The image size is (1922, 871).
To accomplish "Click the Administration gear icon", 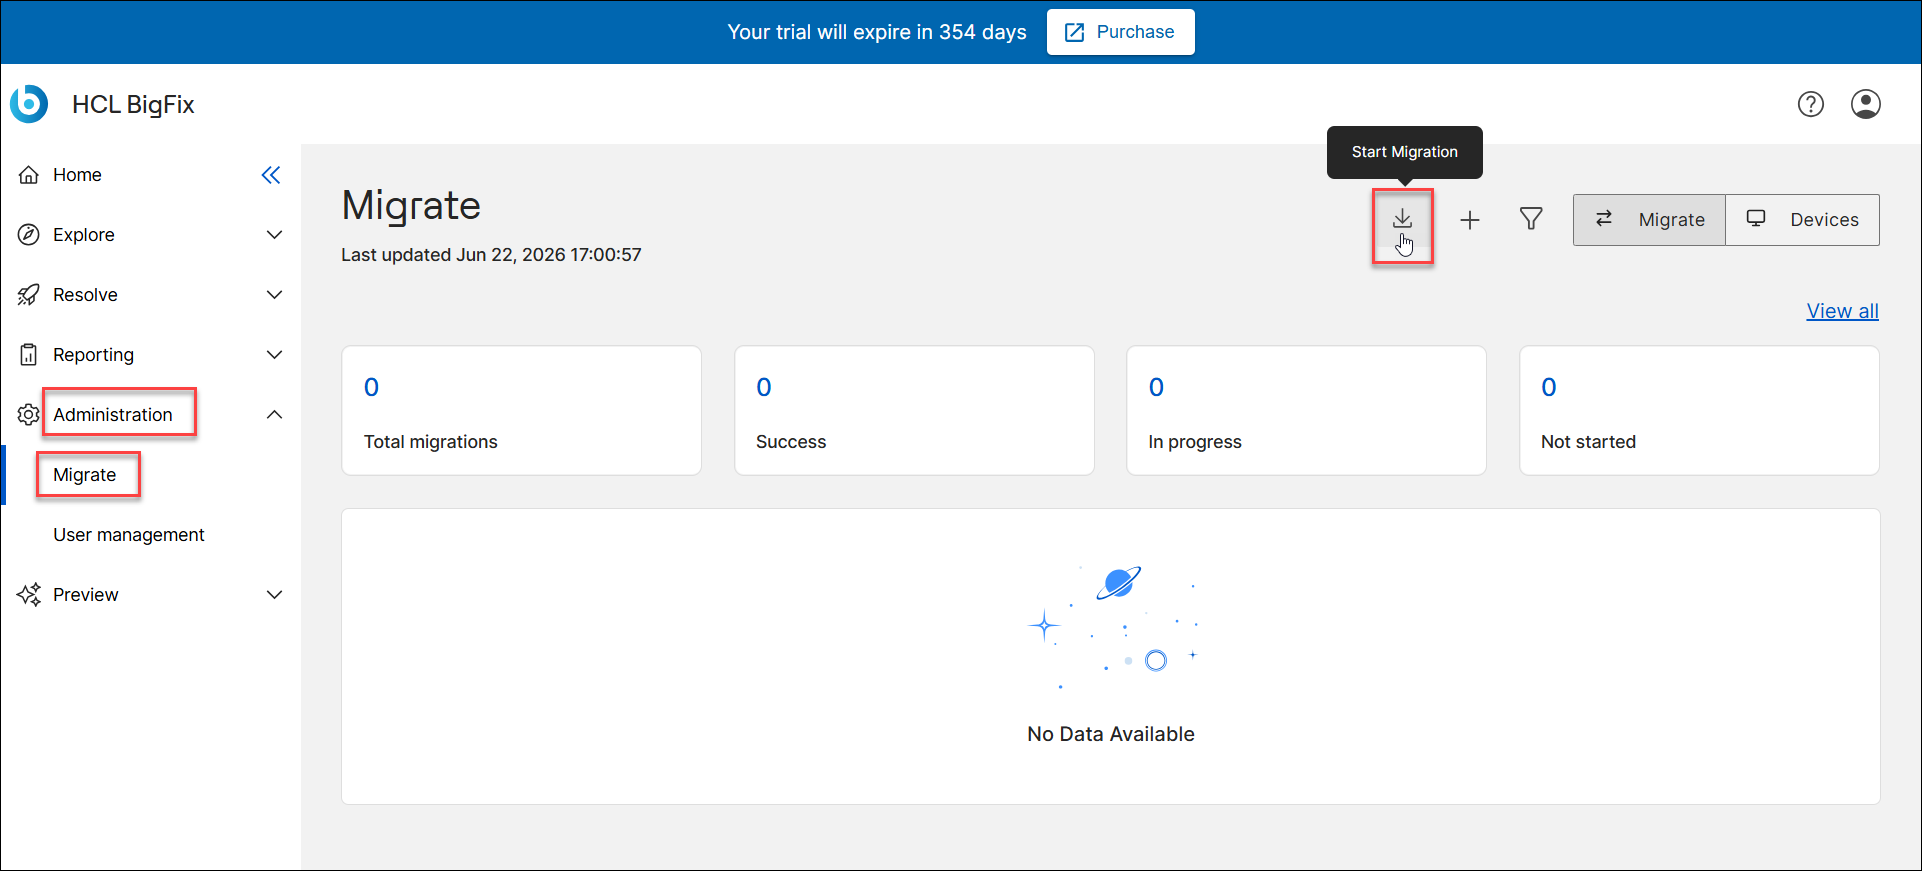I will [x=29, y=414].
